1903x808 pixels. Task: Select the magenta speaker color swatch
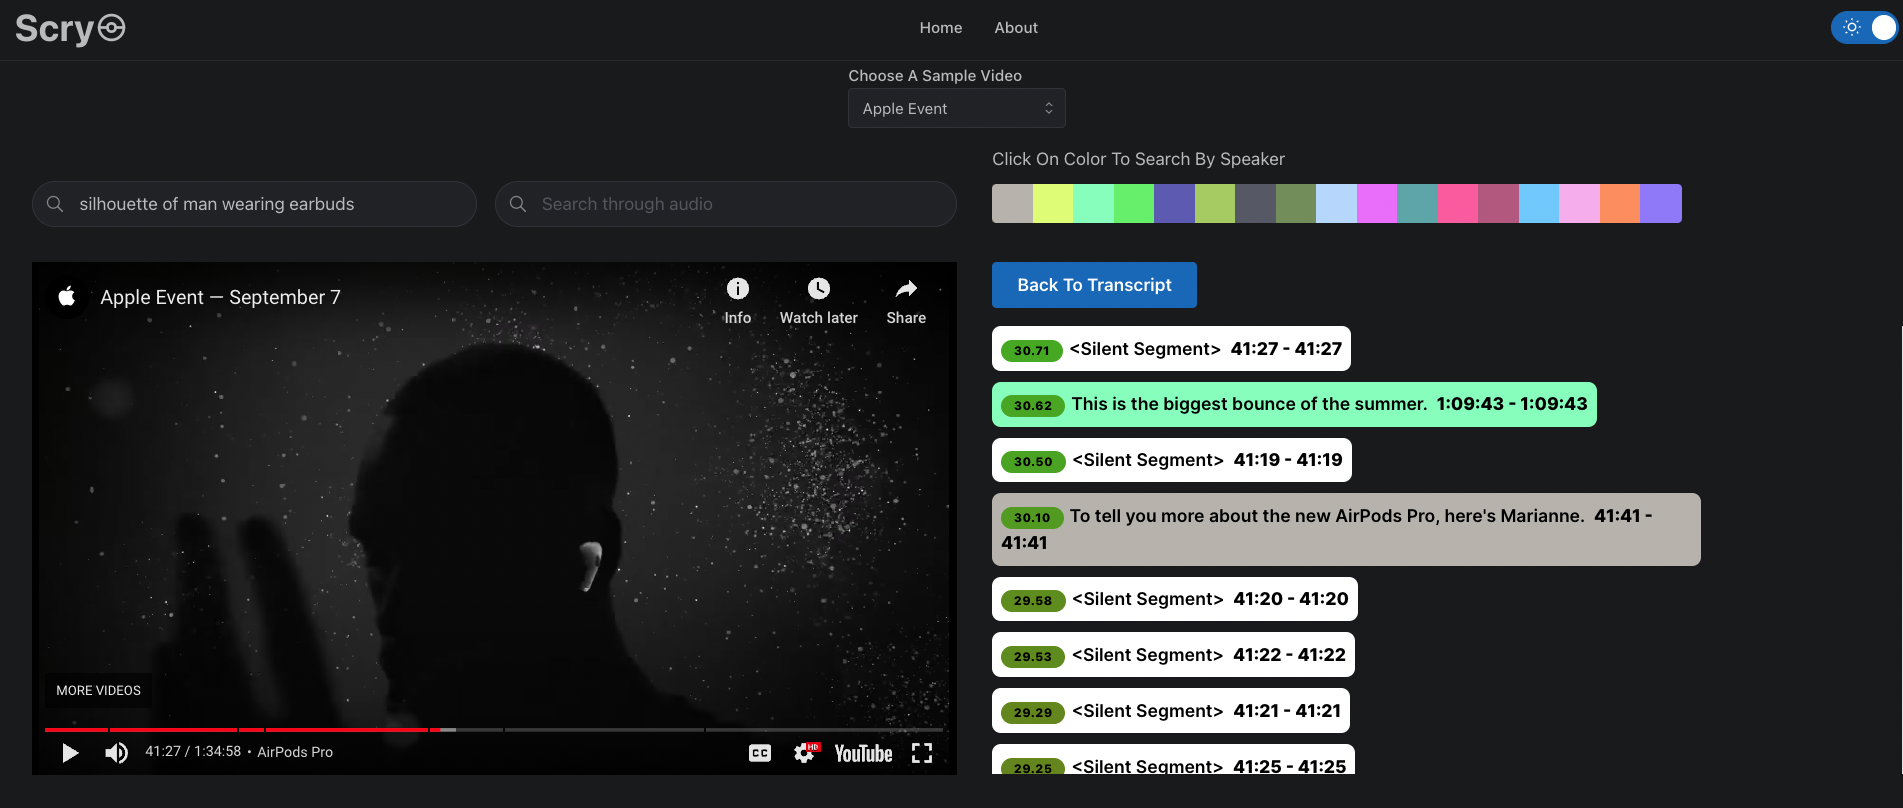point(1377,203)
